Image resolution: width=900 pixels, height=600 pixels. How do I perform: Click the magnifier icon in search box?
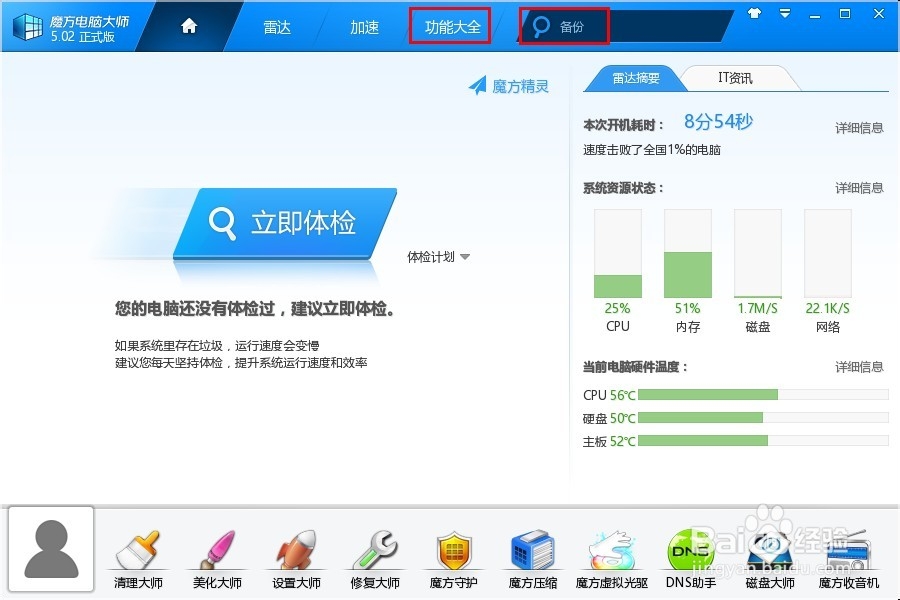(x=541, y=26)
